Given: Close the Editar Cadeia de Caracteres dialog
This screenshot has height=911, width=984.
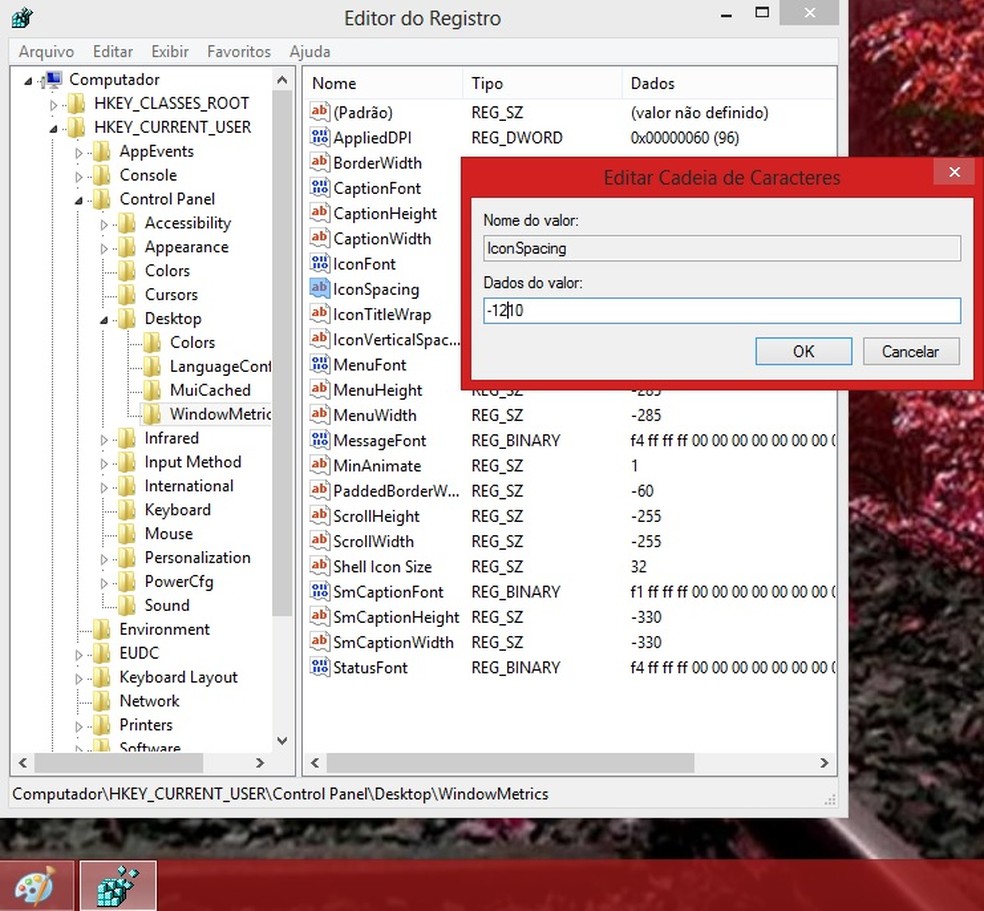Looking at the screenshot, I should click(954, 171).
